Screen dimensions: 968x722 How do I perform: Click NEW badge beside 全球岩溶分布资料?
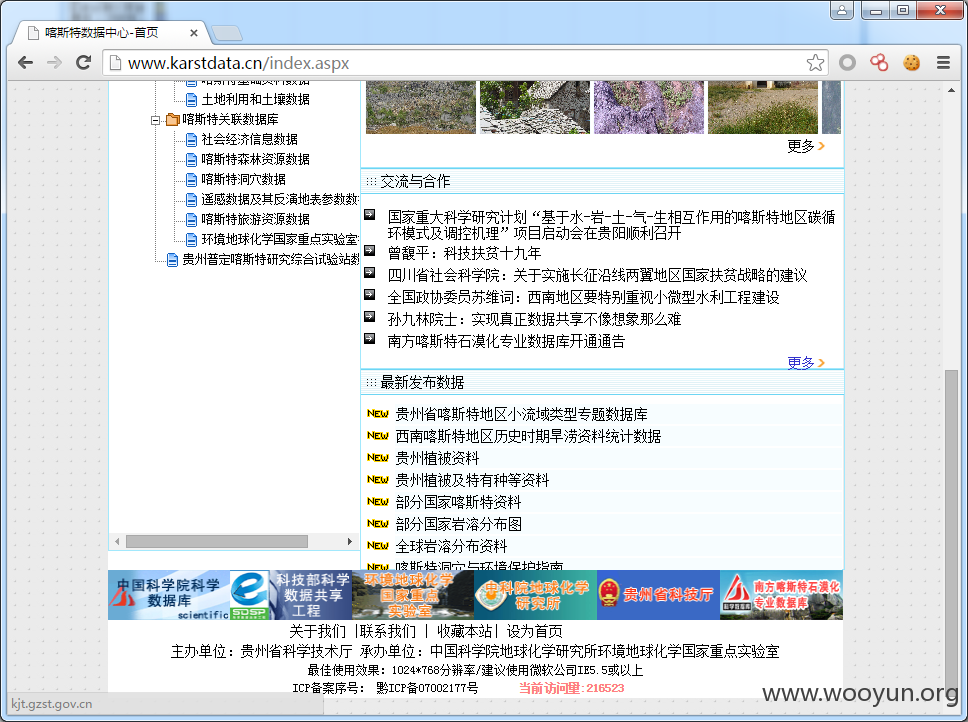(x=378, y=546)
